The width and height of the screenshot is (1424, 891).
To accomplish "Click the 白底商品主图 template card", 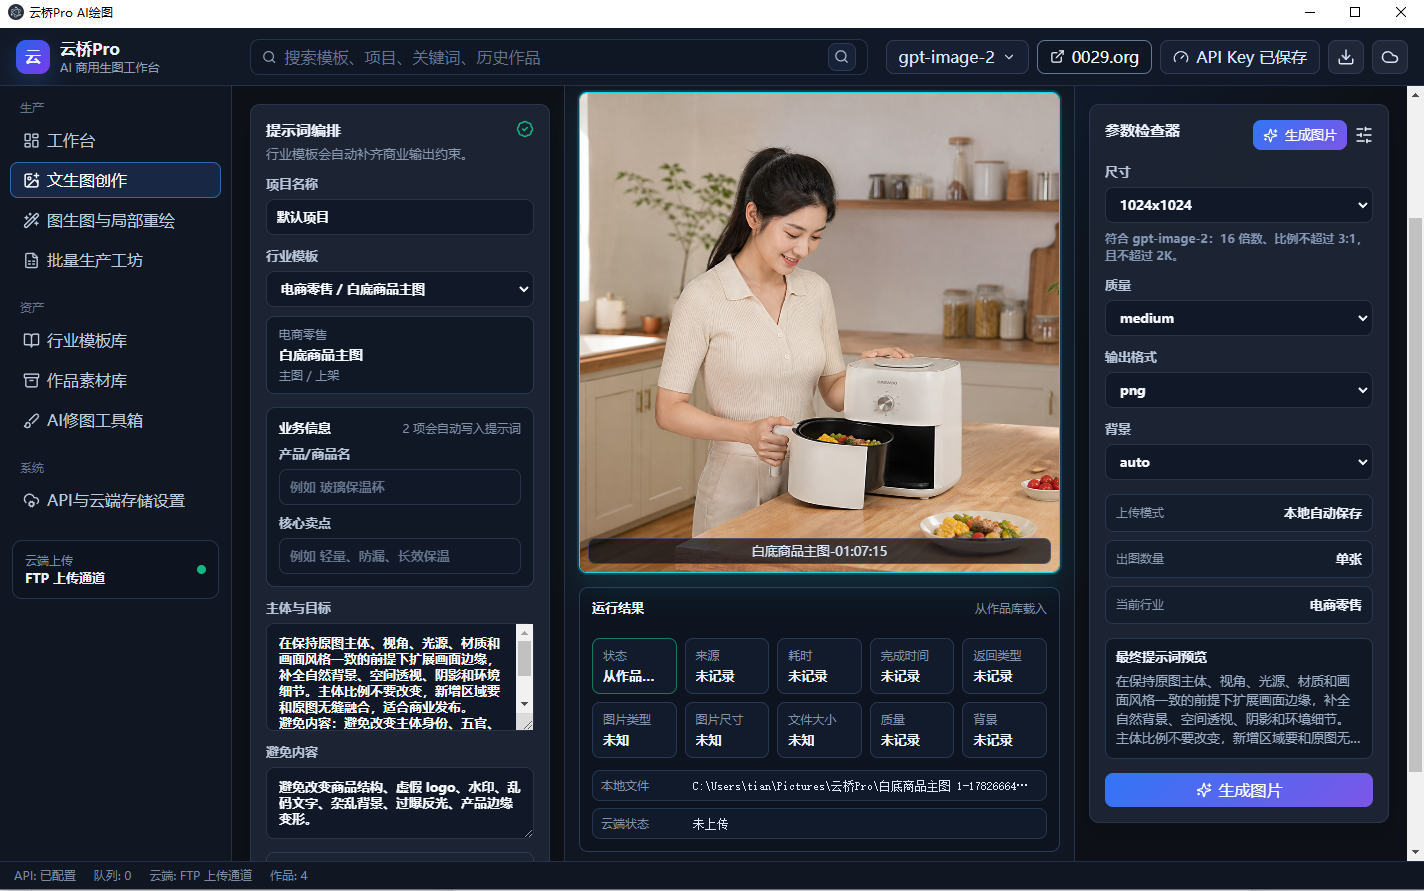I will (400, 355).
